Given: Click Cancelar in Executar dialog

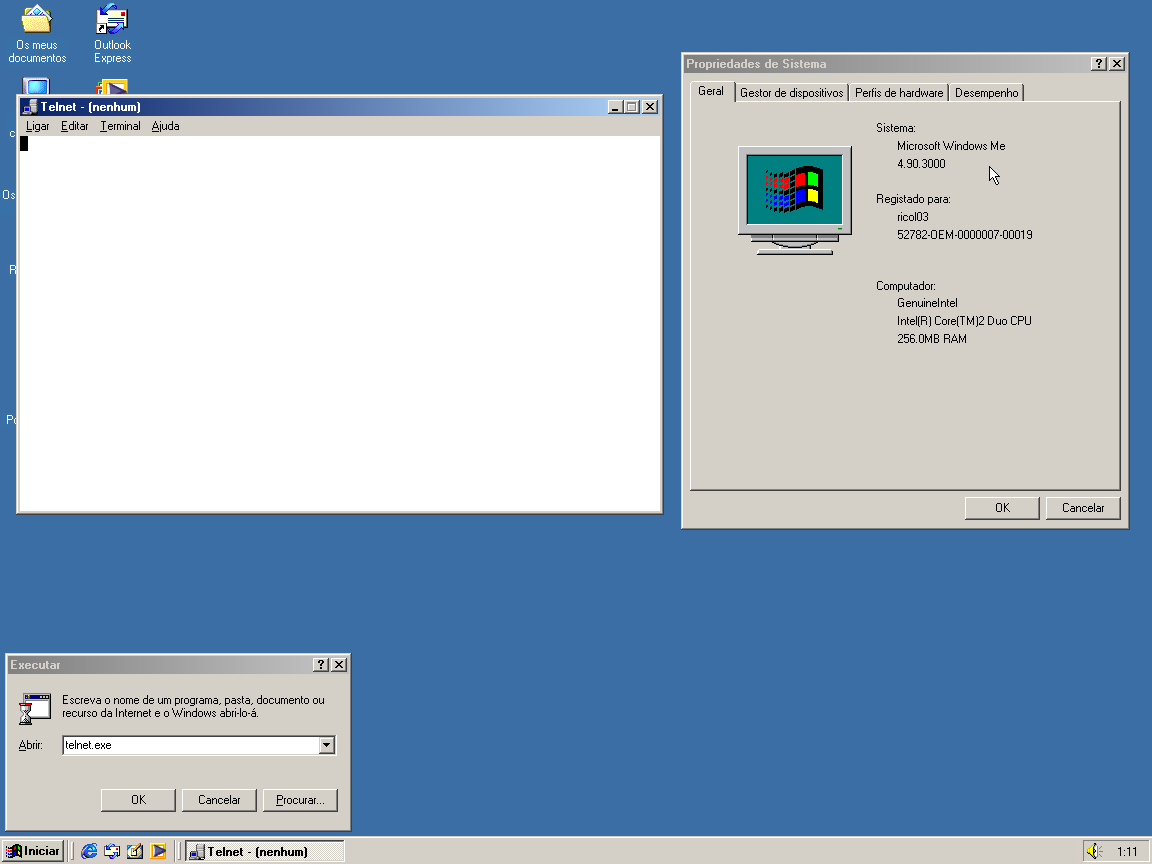Looking at the screenshot, I should 219,800.
